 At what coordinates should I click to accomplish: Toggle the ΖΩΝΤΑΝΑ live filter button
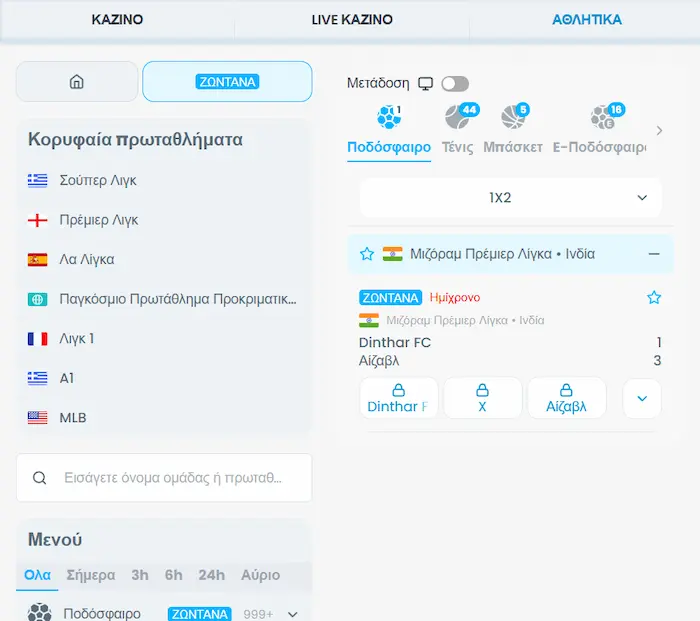[227, 82]
